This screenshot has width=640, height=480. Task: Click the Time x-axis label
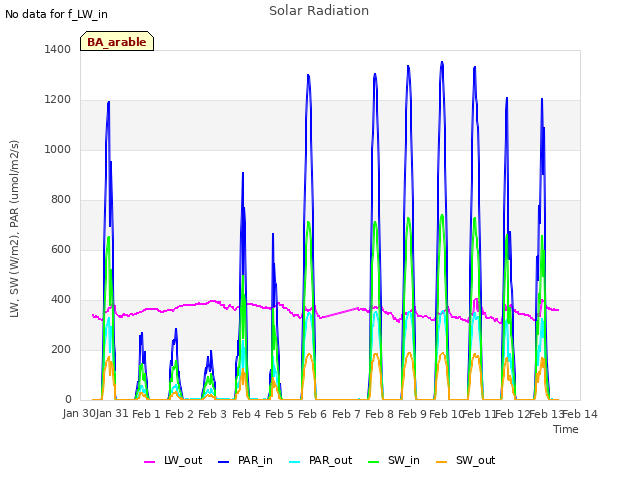pyautogui.click(x=565, y=429)
